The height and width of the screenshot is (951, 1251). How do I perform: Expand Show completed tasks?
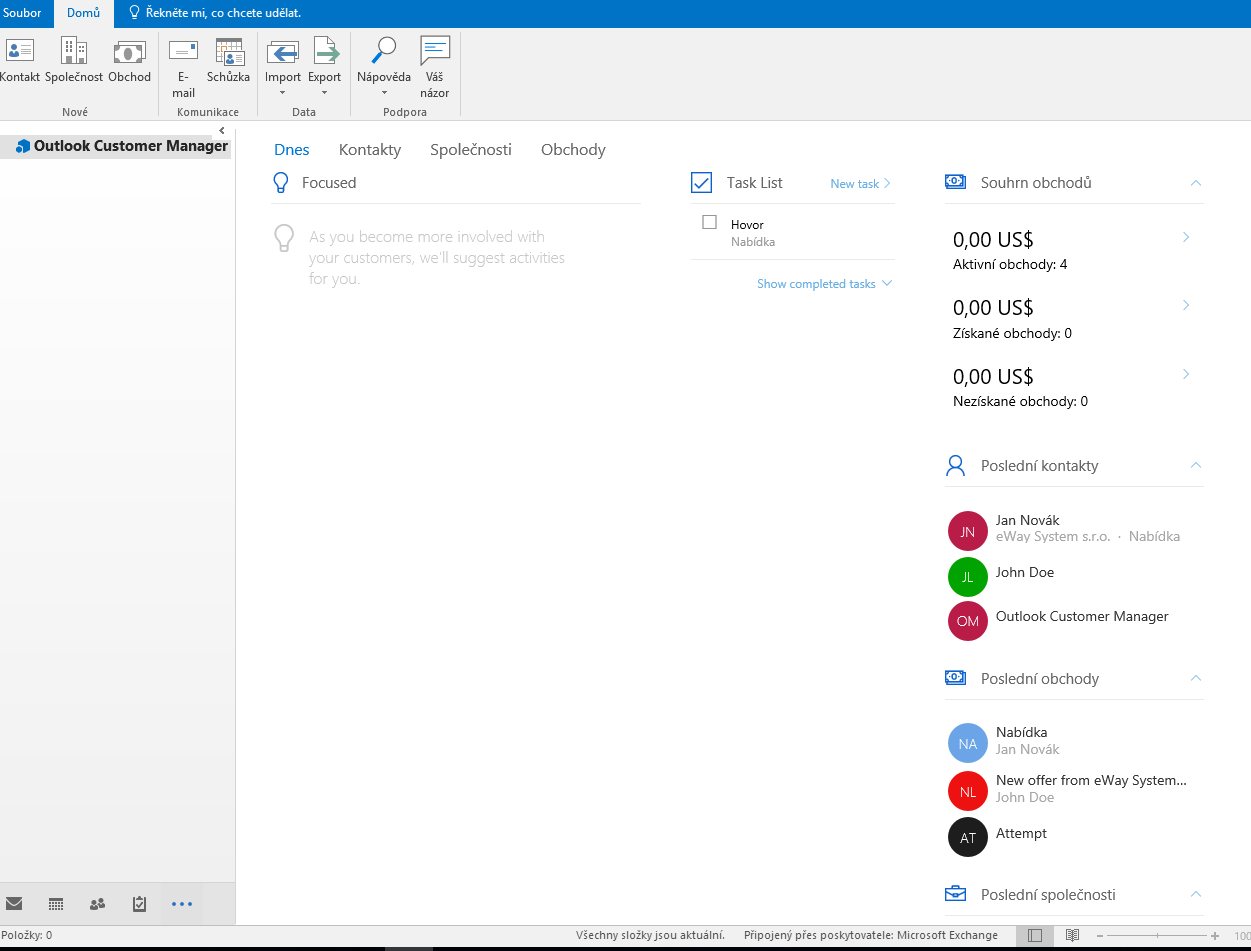(824, 284)
